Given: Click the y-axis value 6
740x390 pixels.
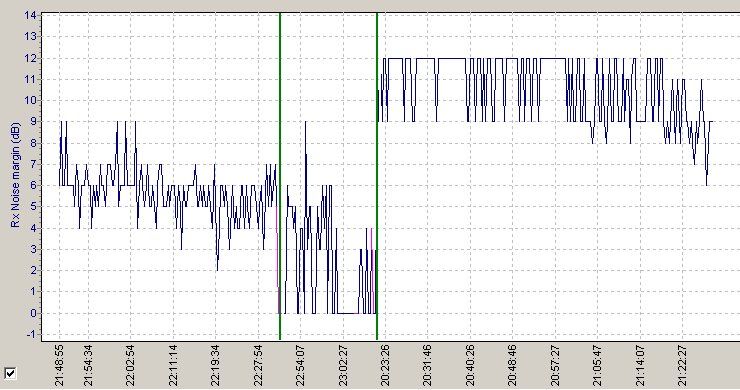Looking at the screenshot, I should point(33,186).
